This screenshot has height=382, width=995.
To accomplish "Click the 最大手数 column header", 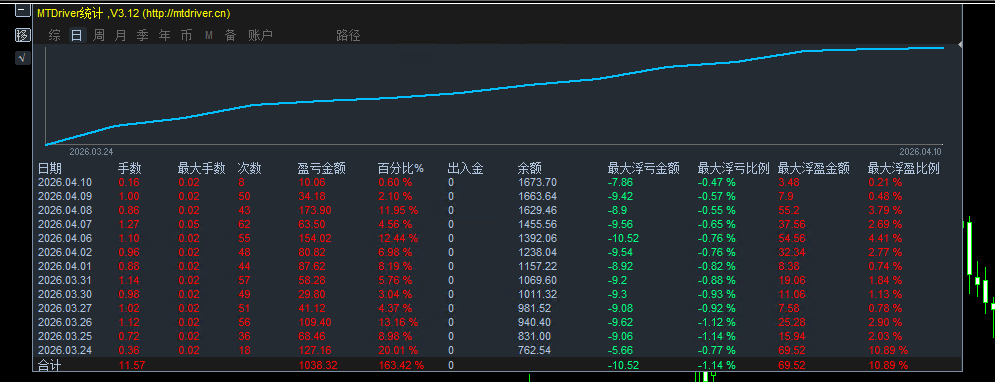I will [x=202, y=168].
